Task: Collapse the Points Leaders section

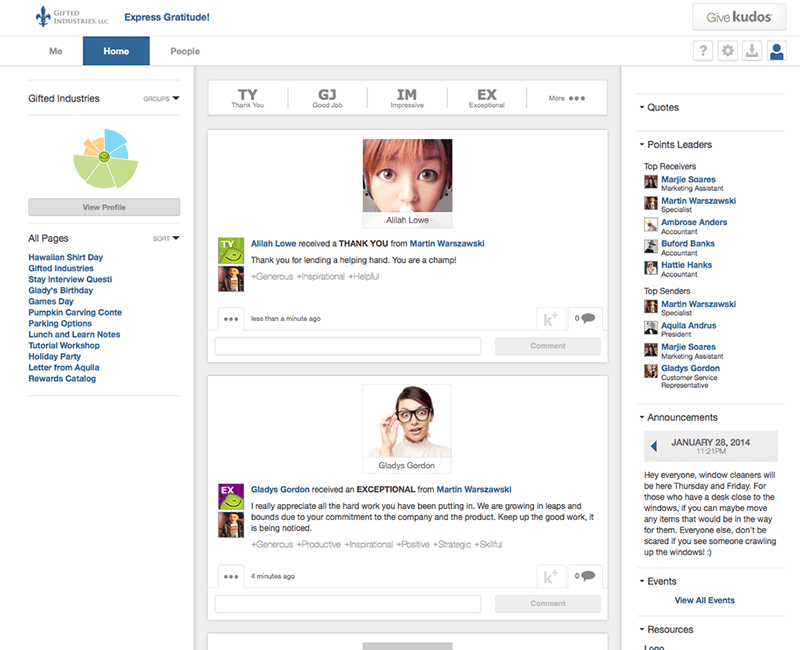Action: click(676, 144)
